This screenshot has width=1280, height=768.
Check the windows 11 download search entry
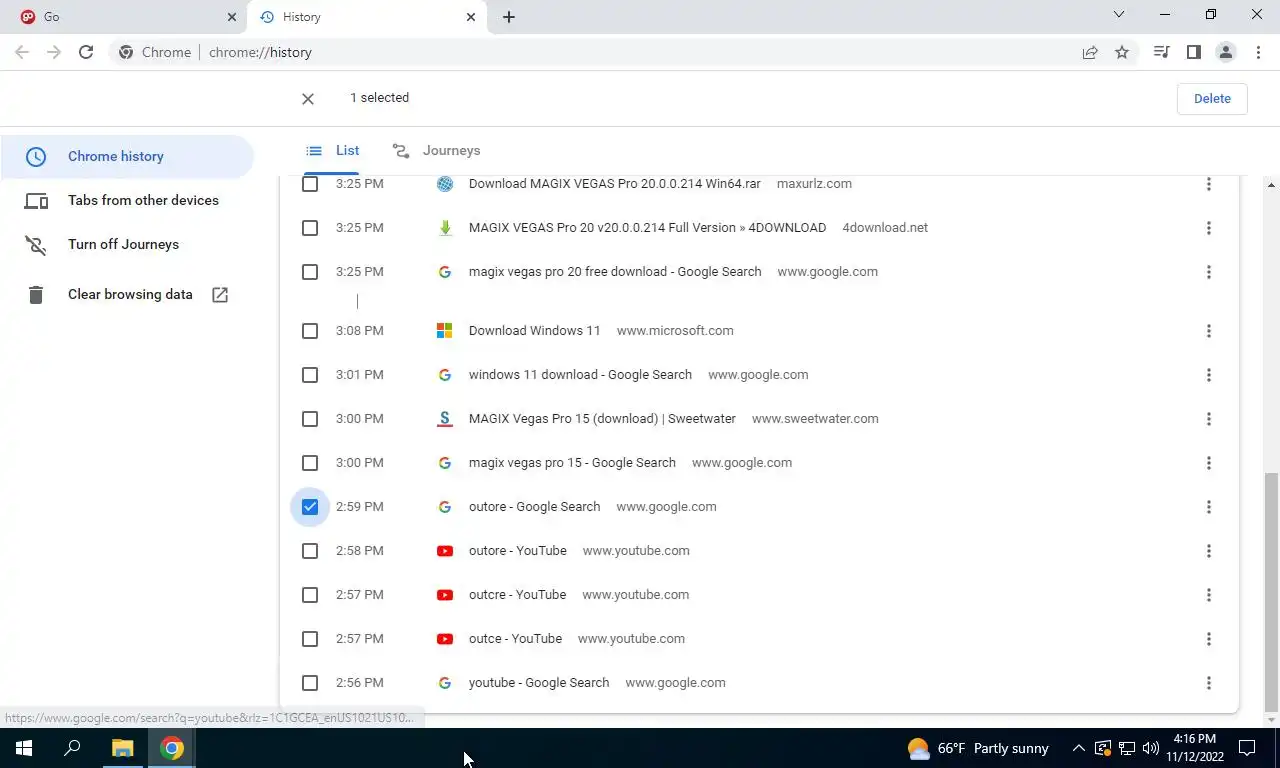pyautogui.click(x=310, y=375)
